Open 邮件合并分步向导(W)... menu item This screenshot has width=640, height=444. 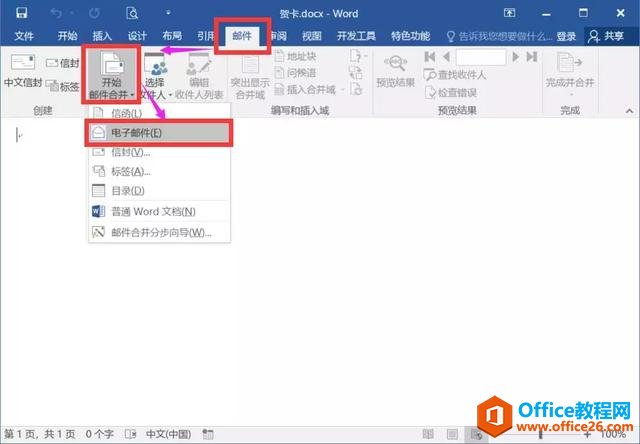[x=160, y=233]
